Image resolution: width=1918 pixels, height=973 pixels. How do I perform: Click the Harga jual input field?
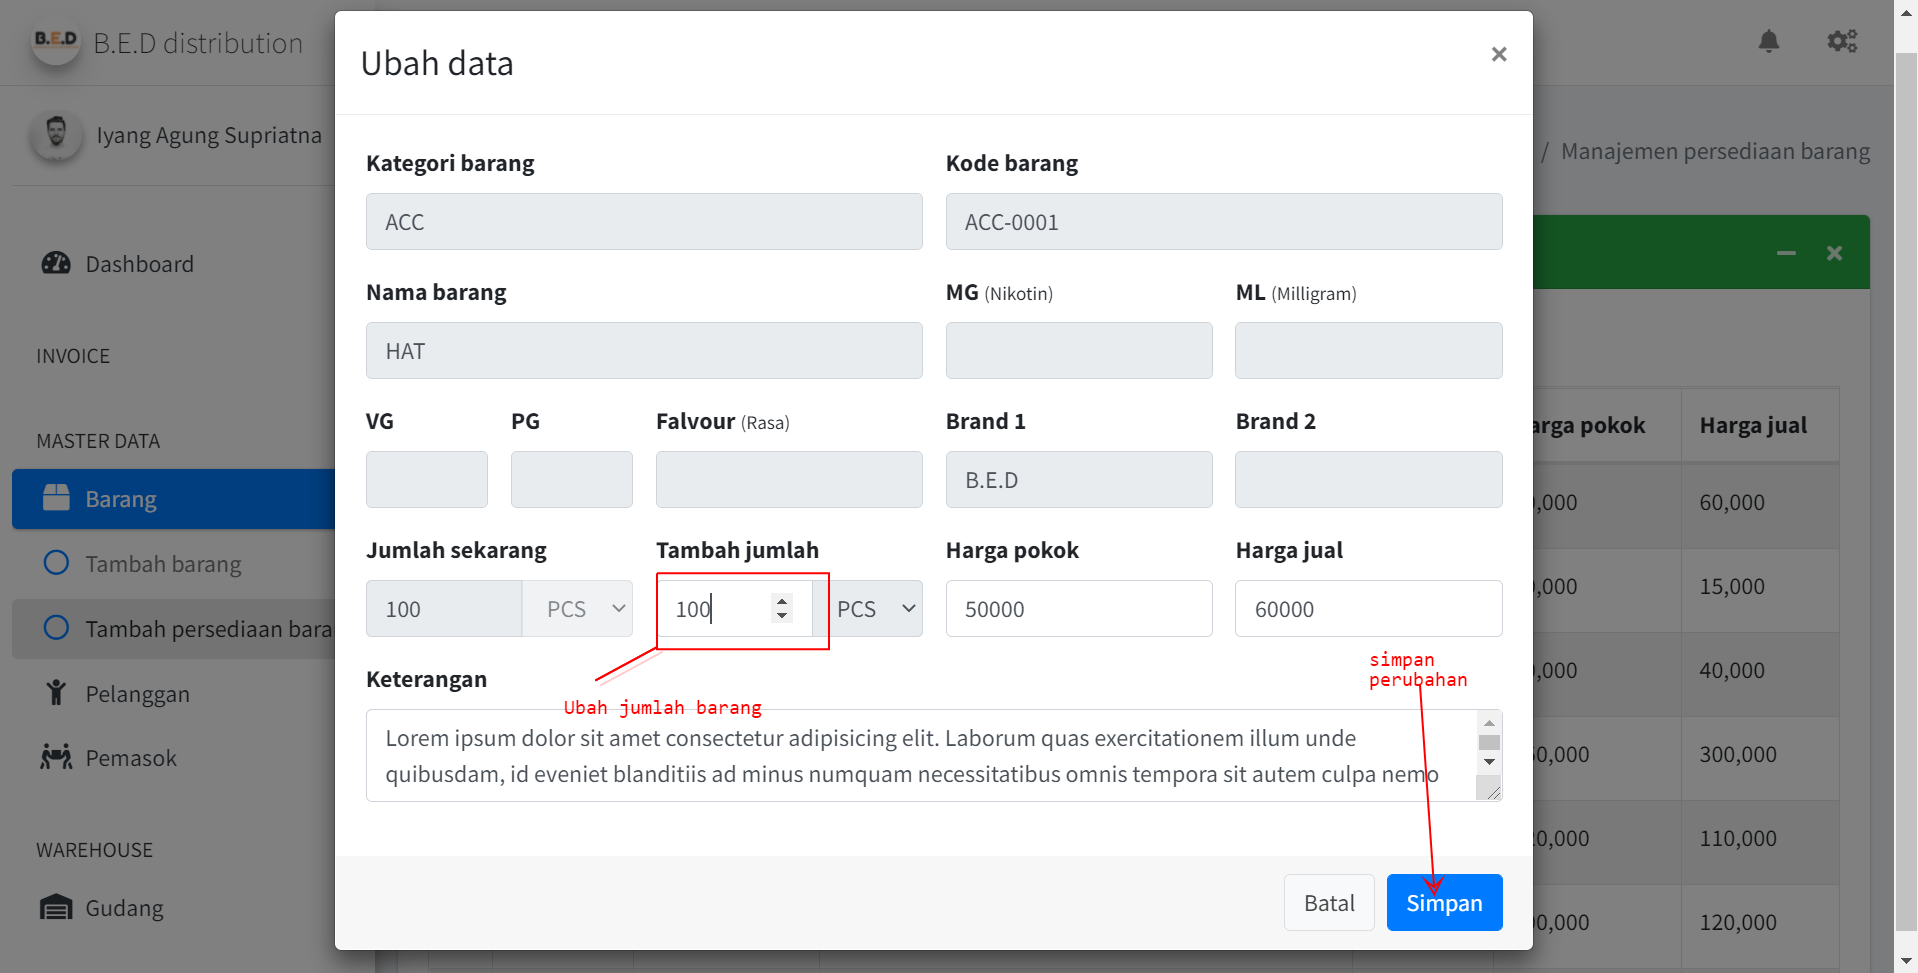[x=1368, y=609]
